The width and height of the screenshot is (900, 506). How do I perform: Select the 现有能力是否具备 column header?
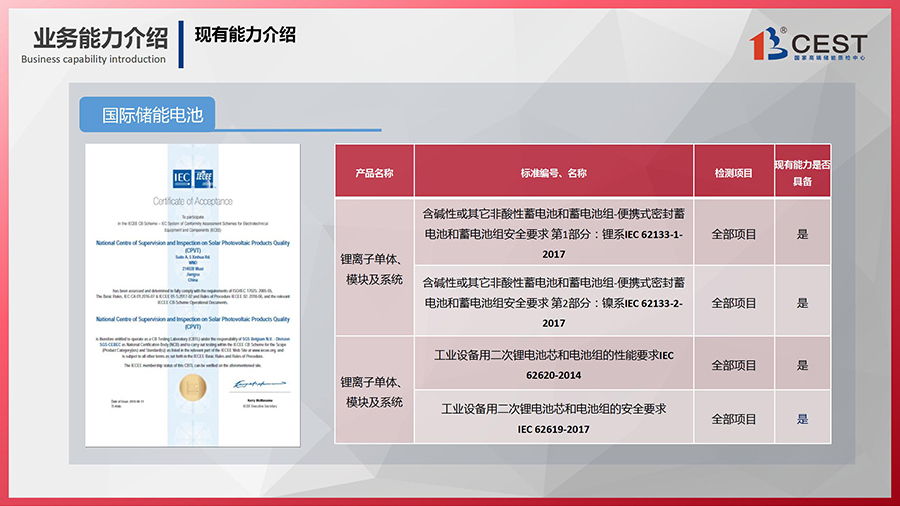point(802,172)
